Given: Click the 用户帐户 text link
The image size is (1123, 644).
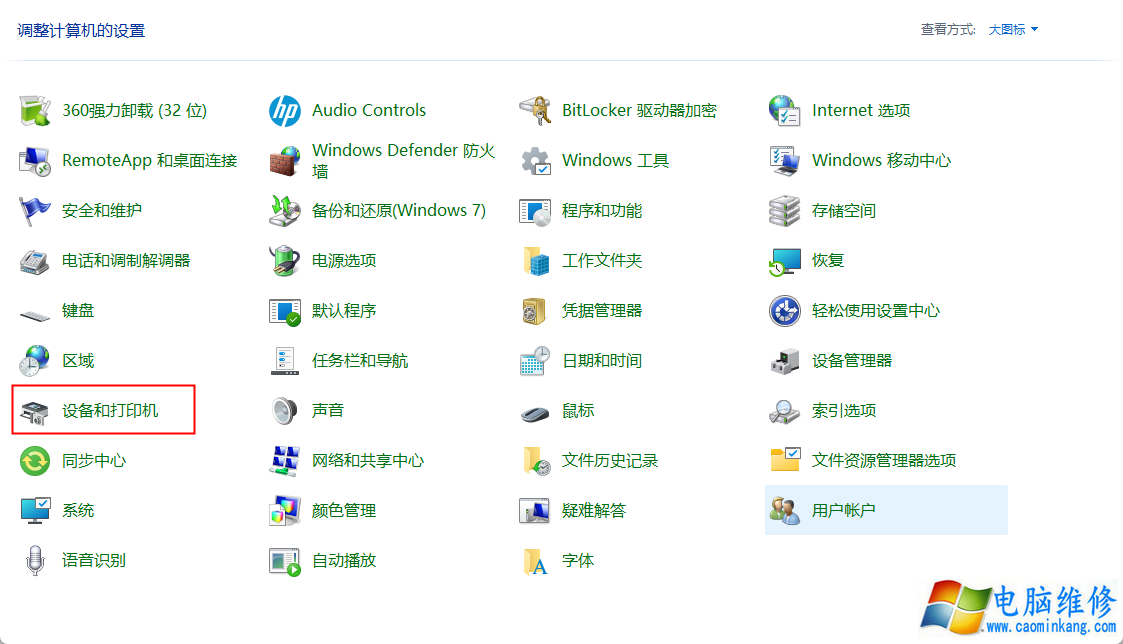Looking at the screenshot, I should point(844,511).
